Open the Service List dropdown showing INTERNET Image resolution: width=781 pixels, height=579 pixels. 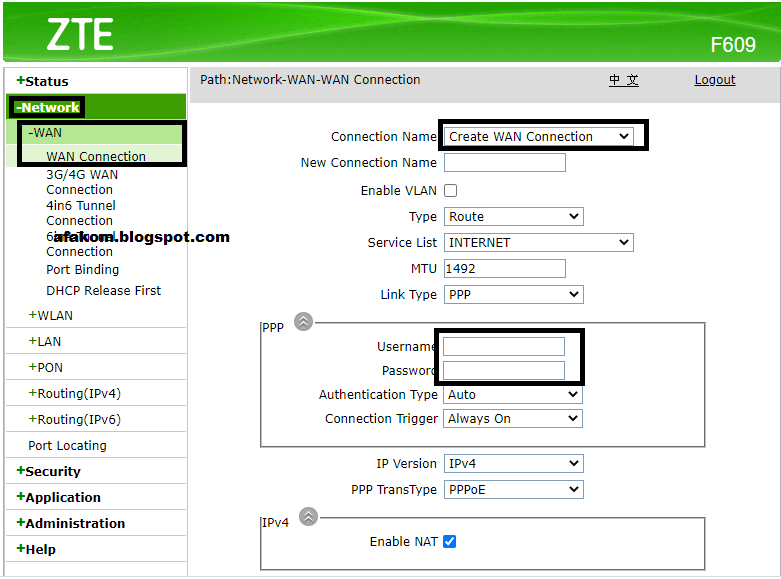tap(538, 243)
